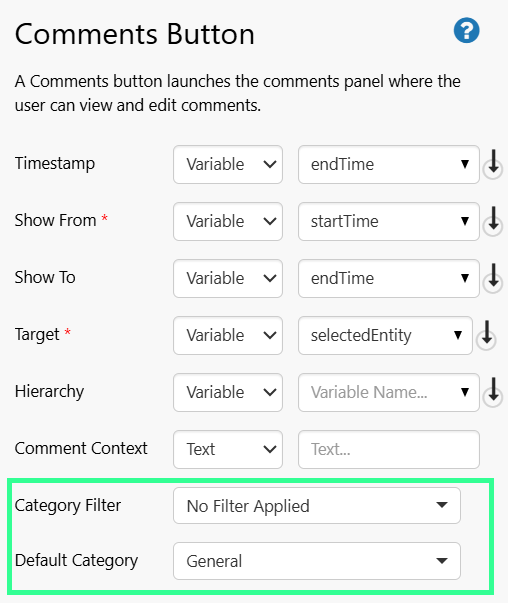Expand the Timestamp endTime variable list
Image resolution: width=508 pixels, height=603 pixels.
point(389,165)
